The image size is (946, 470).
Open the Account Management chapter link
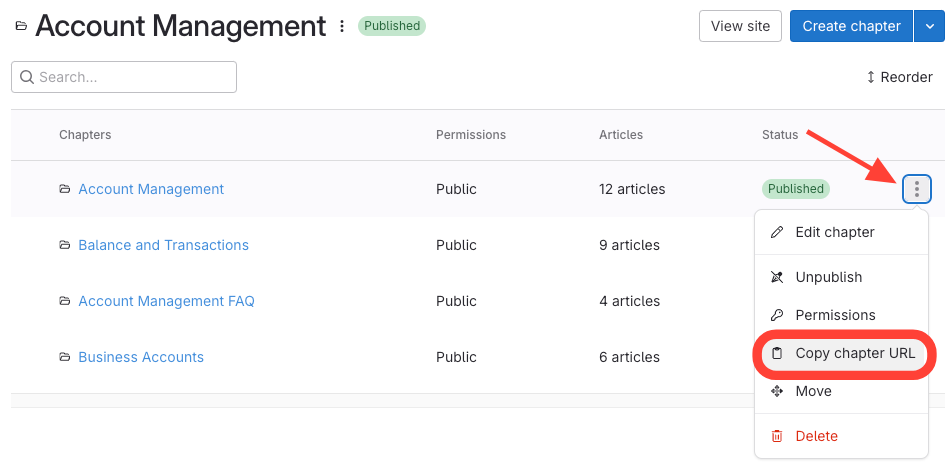pos(151,189)
